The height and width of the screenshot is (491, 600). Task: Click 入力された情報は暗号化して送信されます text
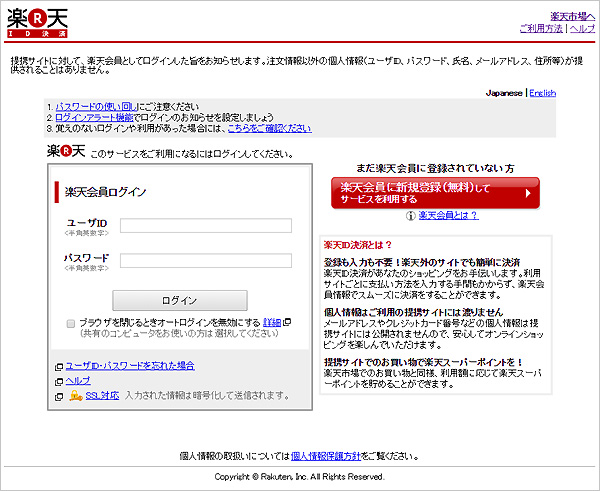207,396
